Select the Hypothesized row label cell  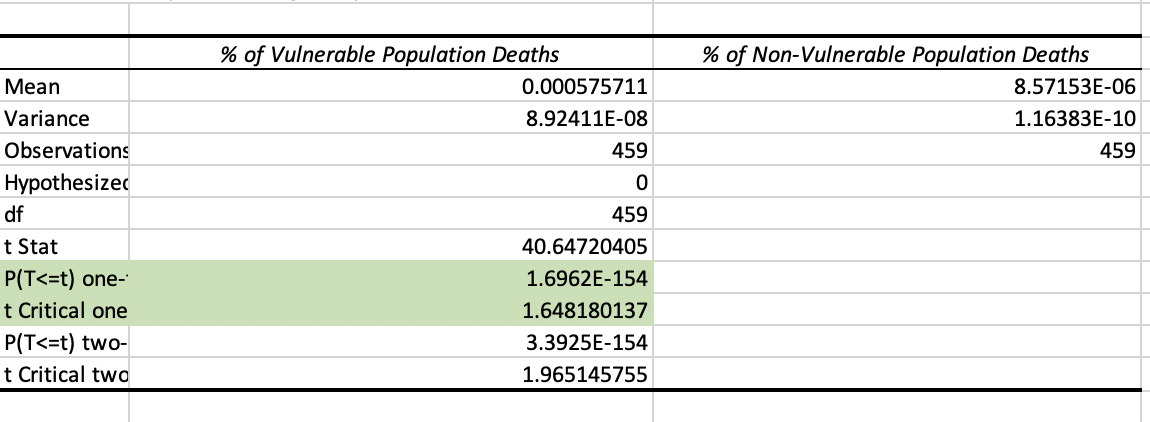65,182
